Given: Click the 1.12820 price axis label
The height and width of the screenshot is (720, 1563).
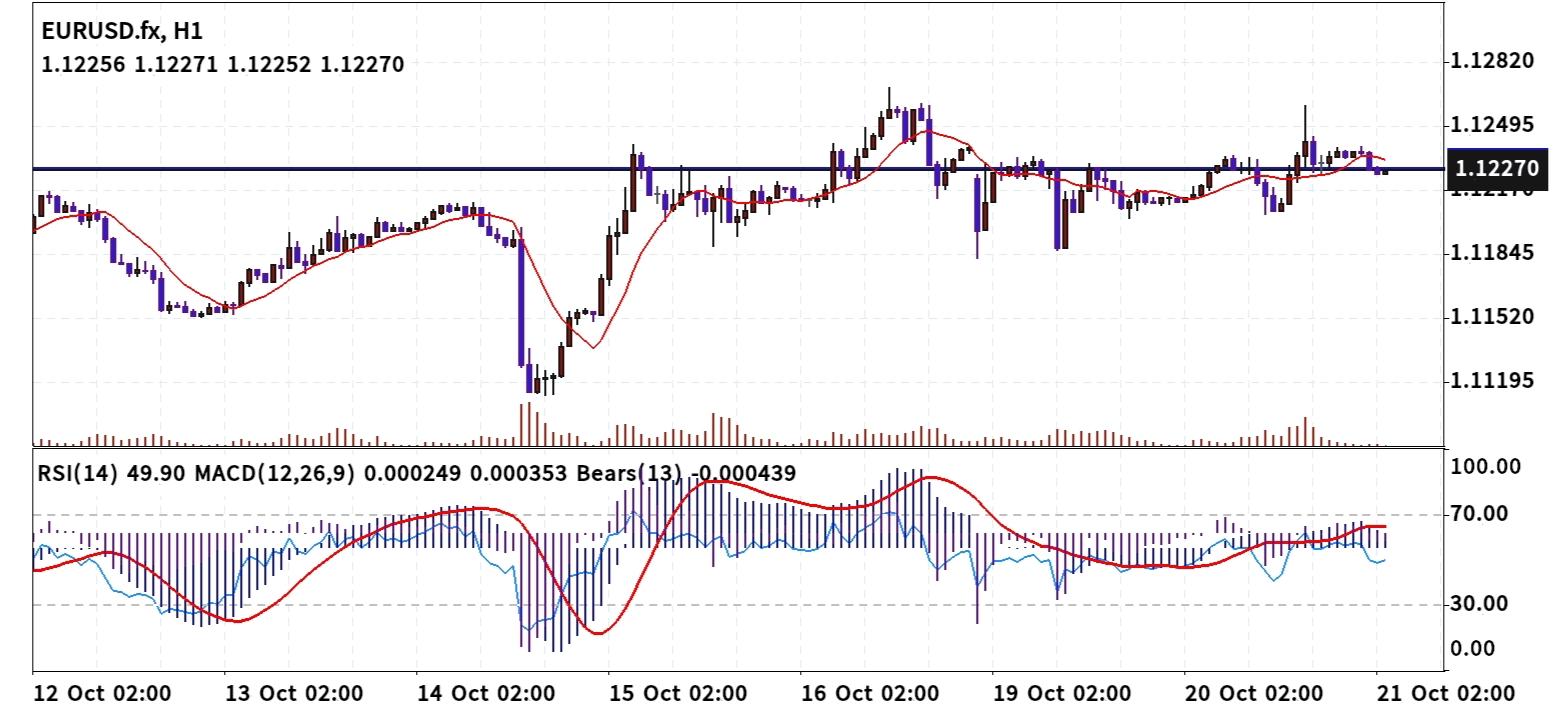Looking at the screenshot, I should pyautogui.click(x=1492, y=61).
